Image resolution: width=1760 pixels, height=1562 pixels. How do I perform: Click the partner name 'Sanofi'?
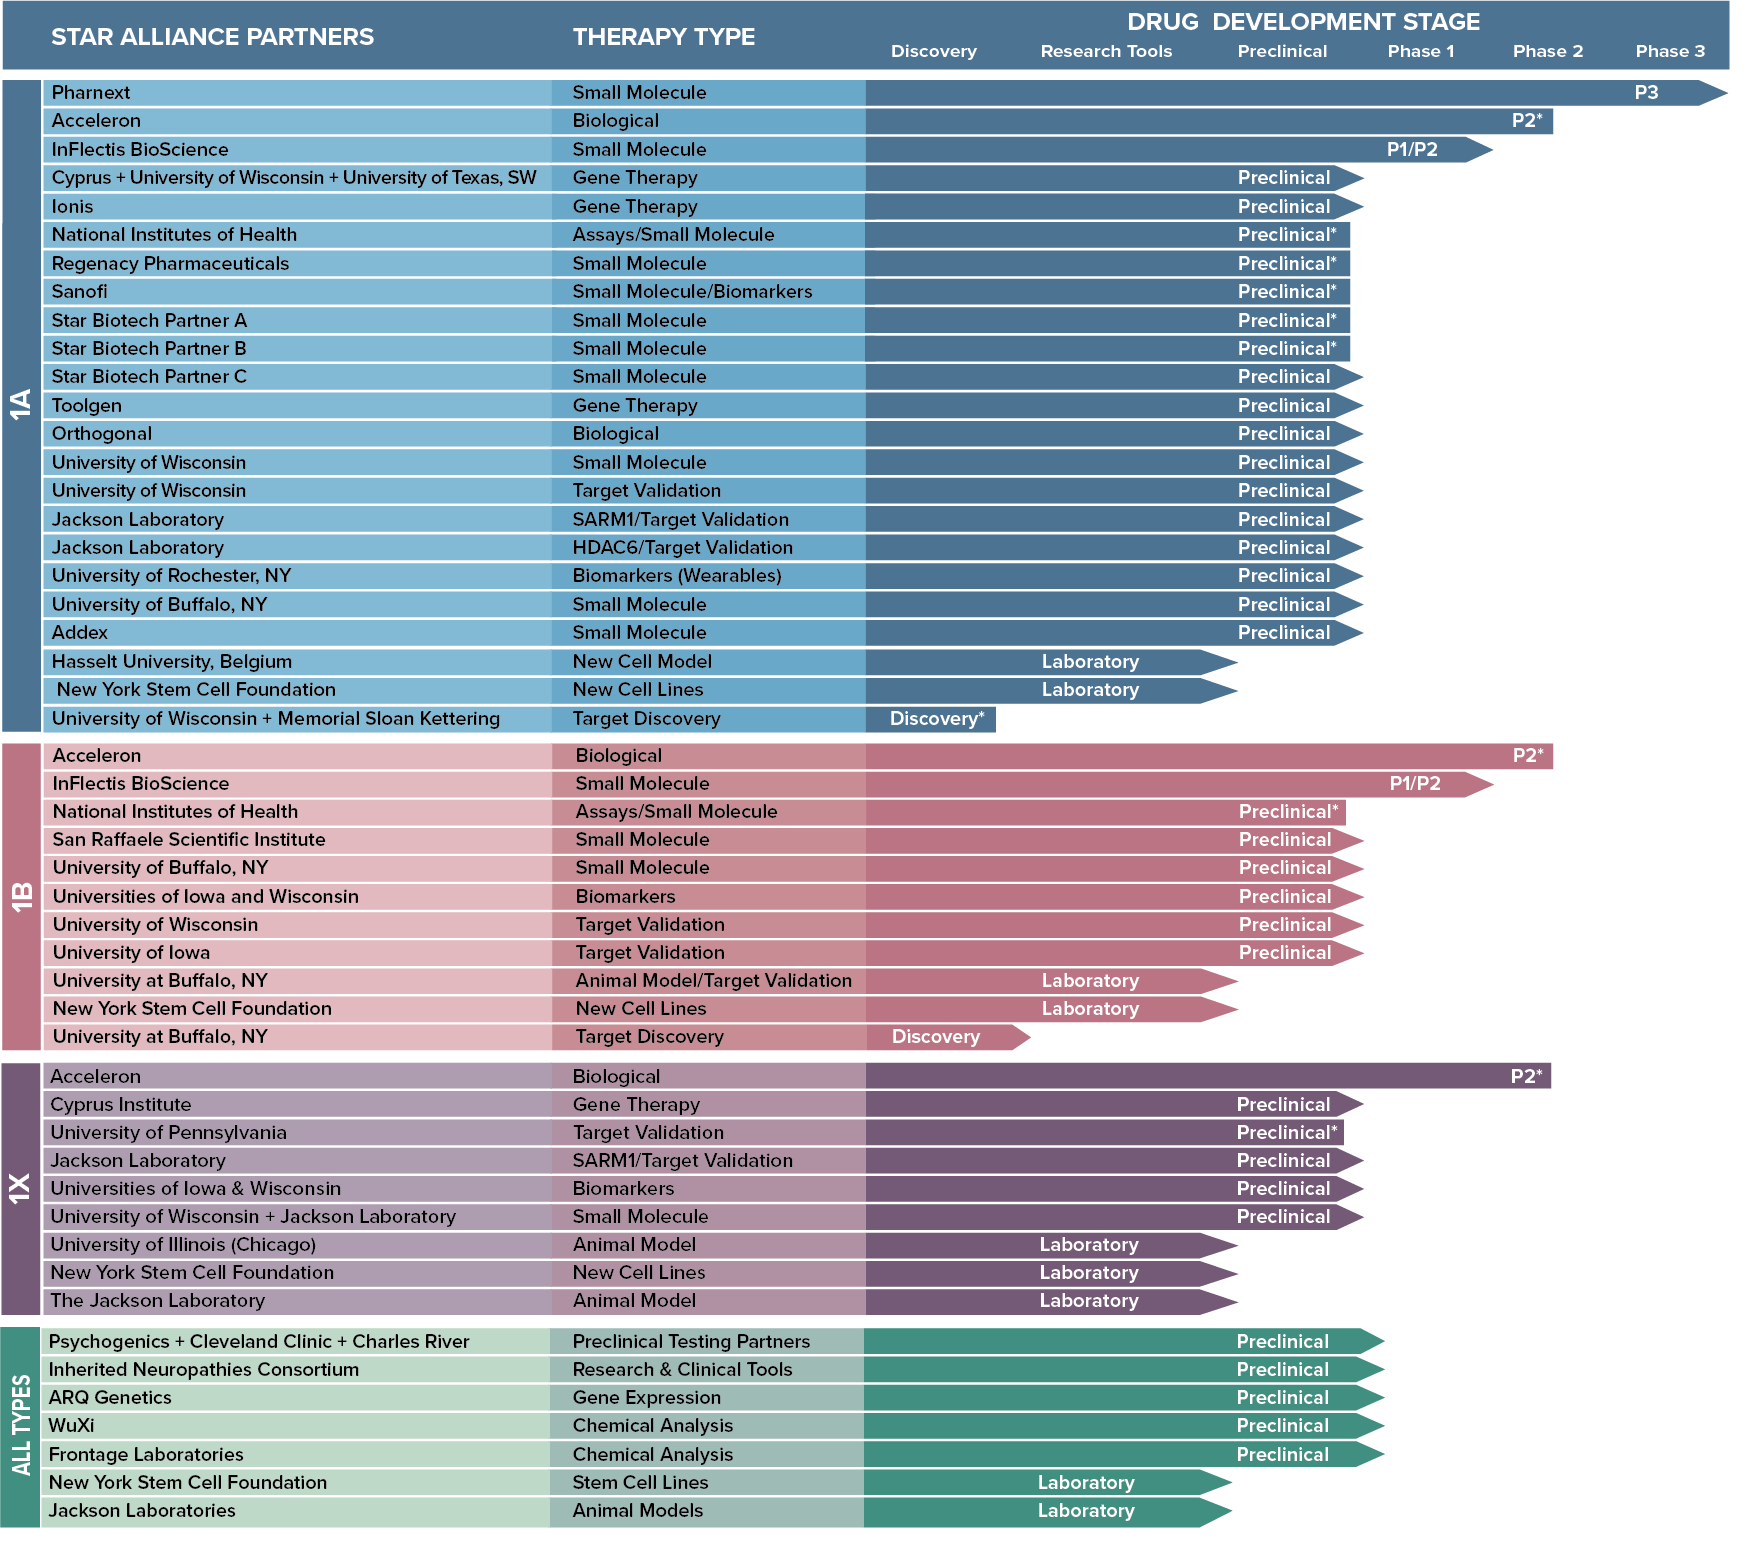[x=79, y=292]
